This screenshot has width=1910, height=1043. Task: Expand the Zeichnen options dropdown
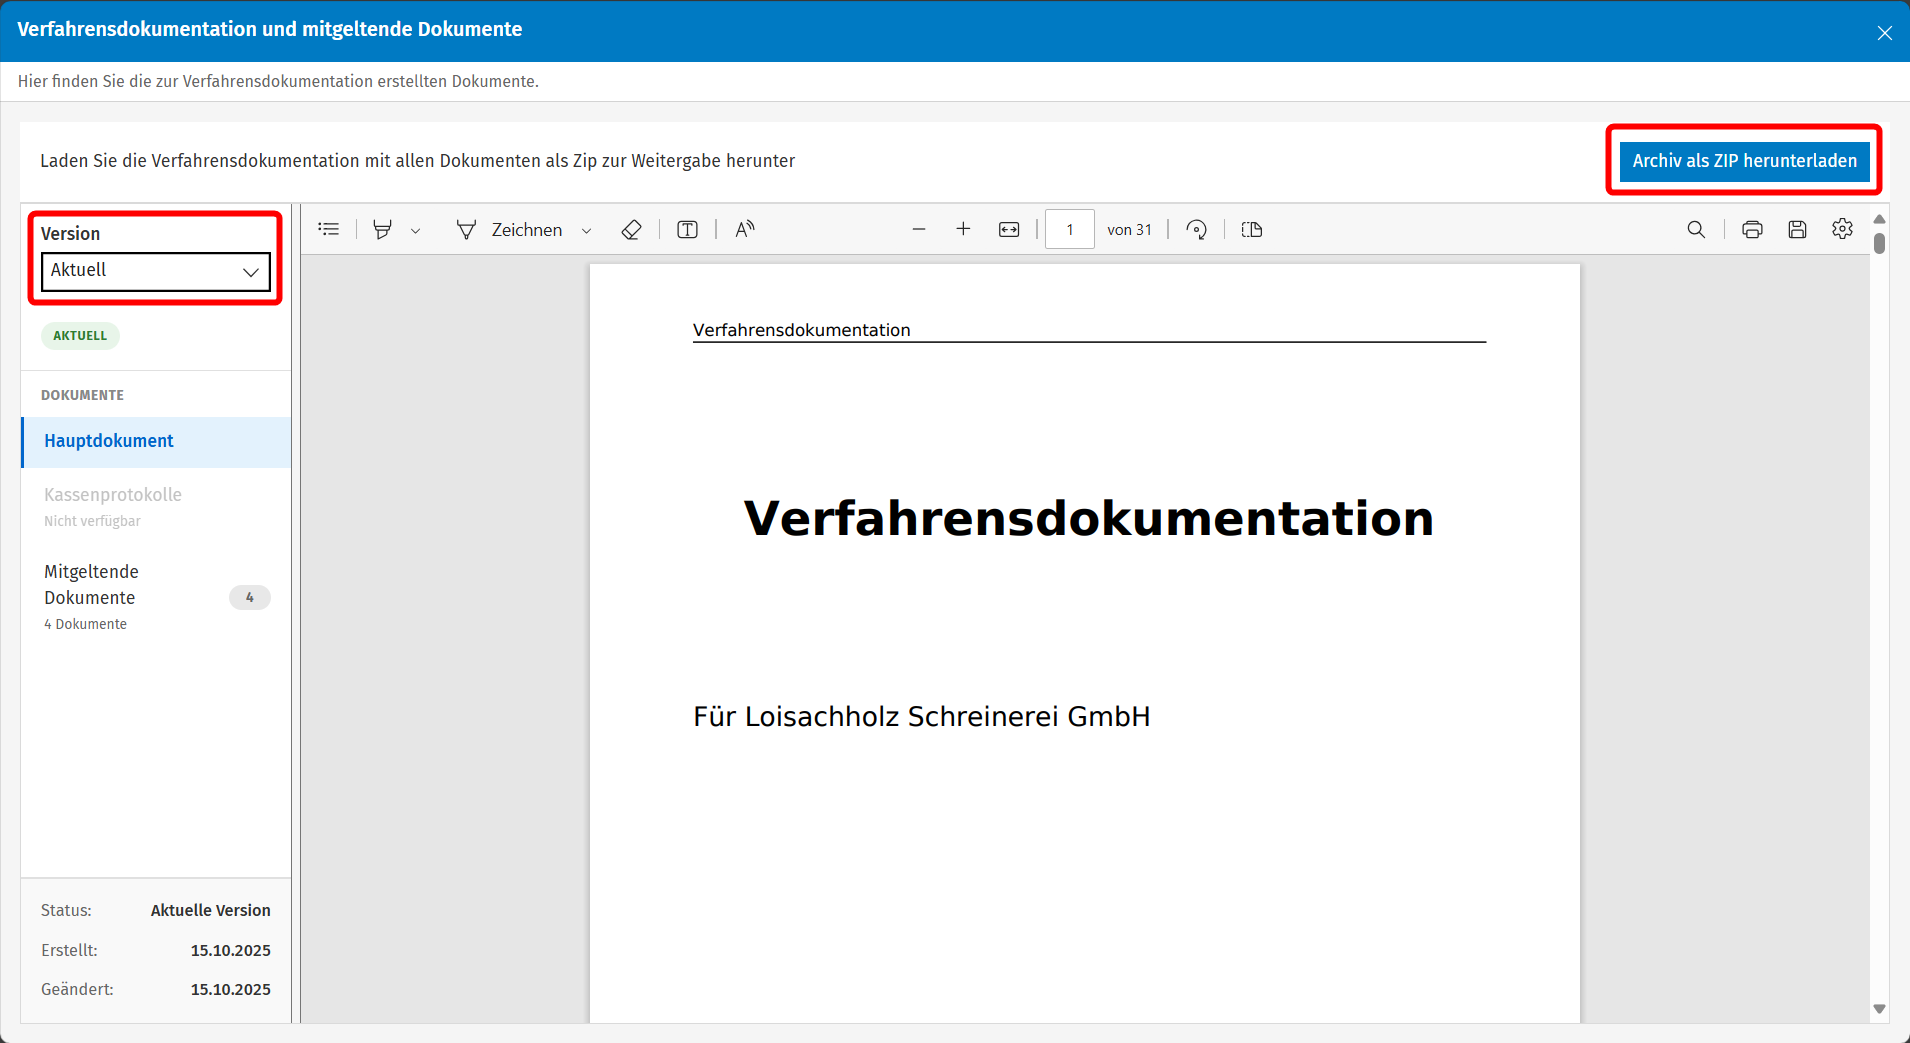(587, 231)
